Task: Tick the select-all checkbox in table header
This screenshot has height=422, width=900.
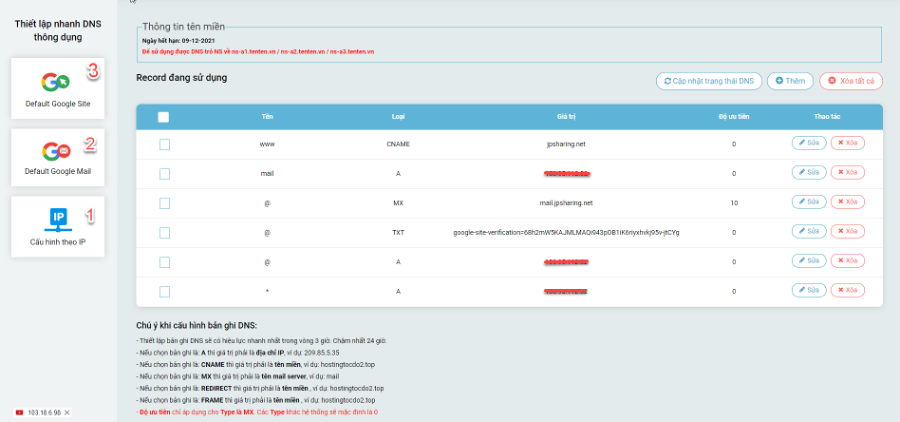Action: [x=164, y=117]
